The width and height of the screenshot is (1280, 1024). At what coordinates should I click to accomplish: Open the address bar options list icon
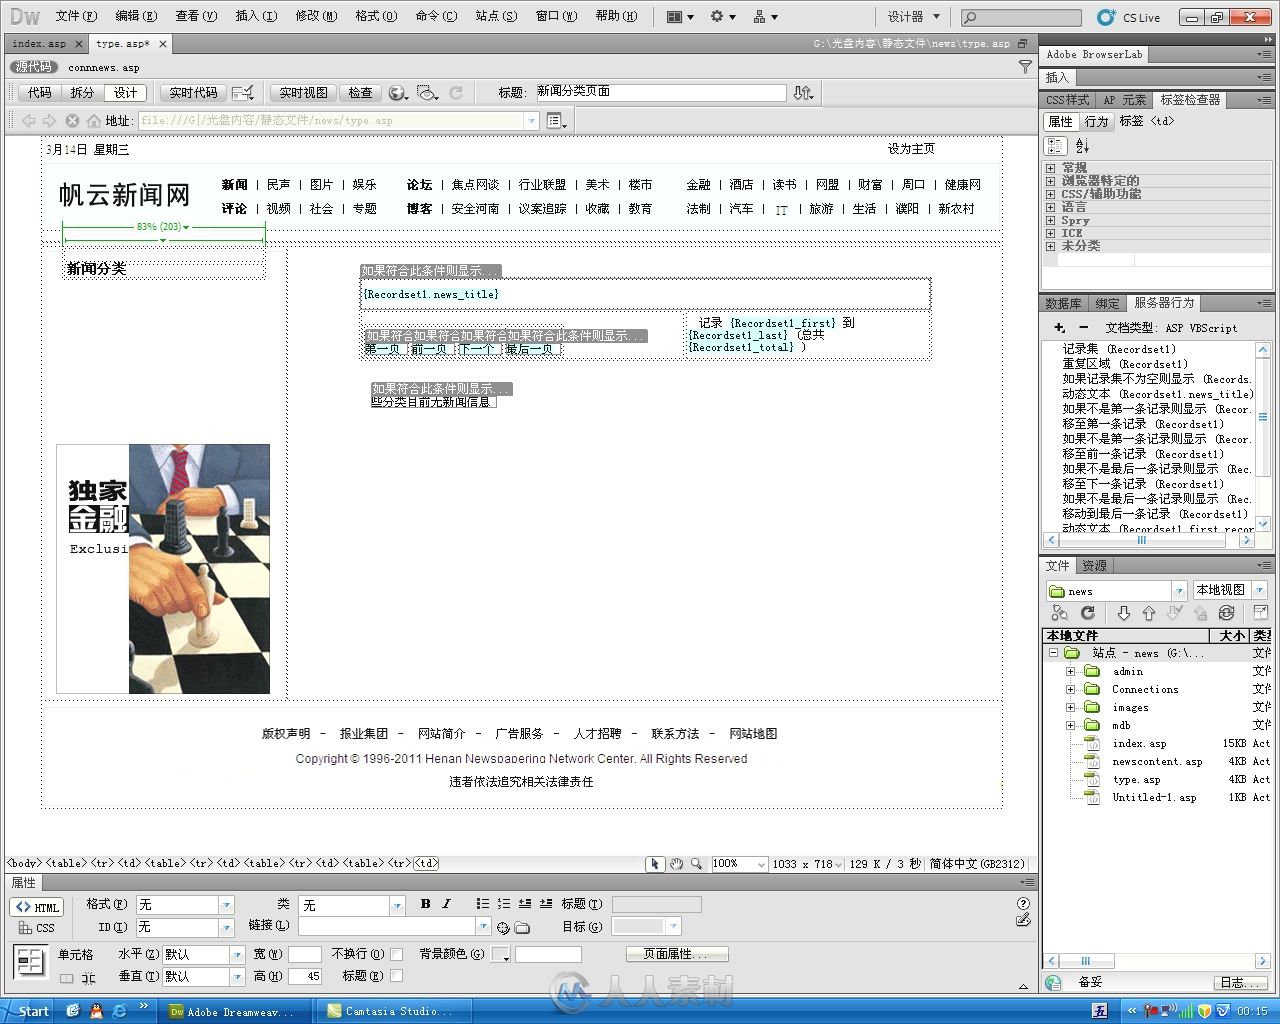pos(557,121)
